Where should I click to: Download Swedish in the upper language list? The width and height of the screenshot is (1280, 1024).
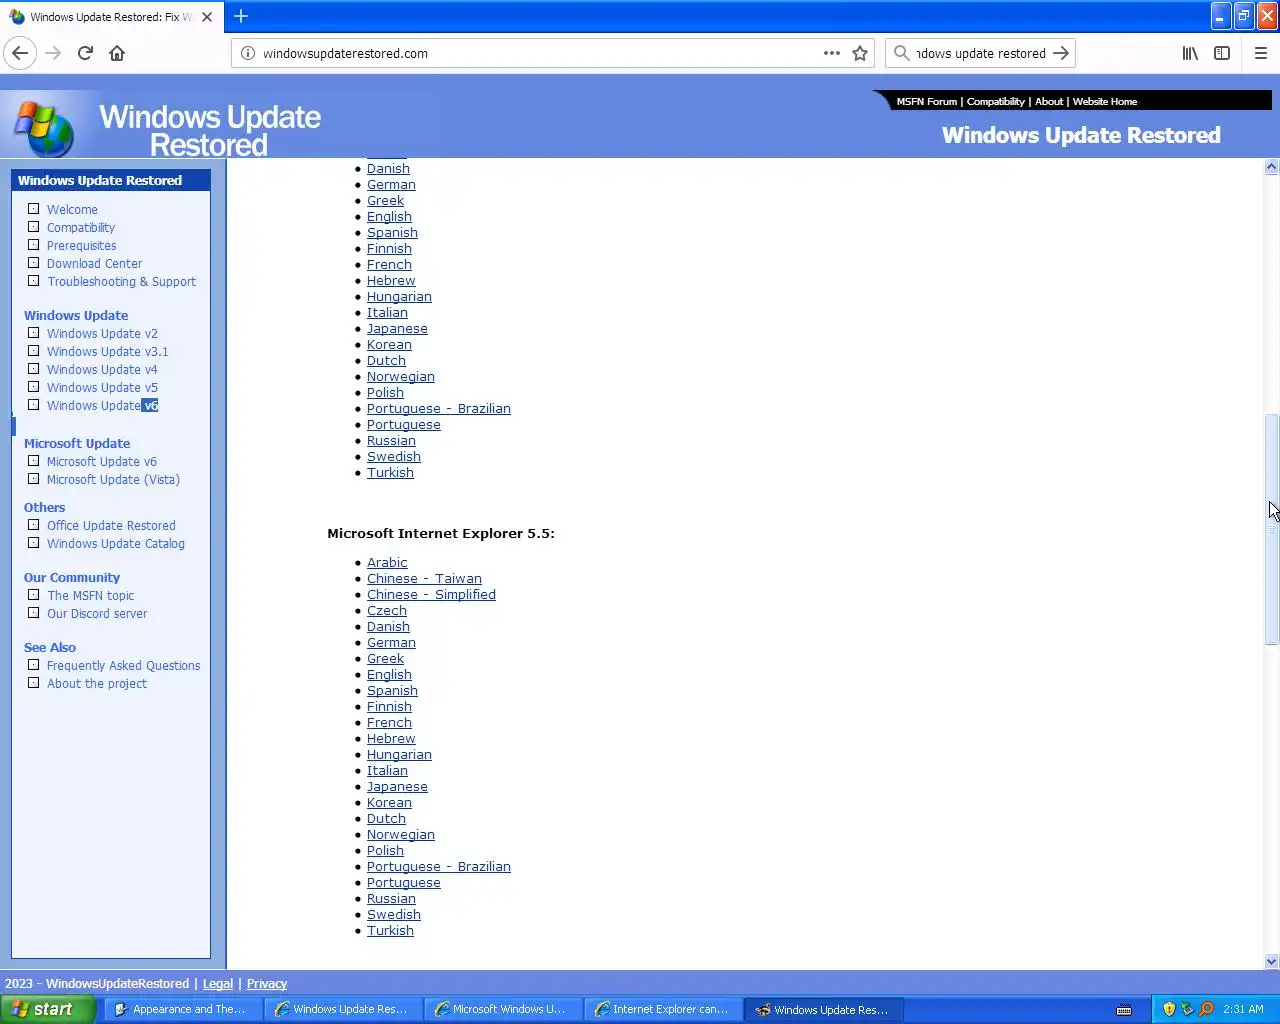394,456
